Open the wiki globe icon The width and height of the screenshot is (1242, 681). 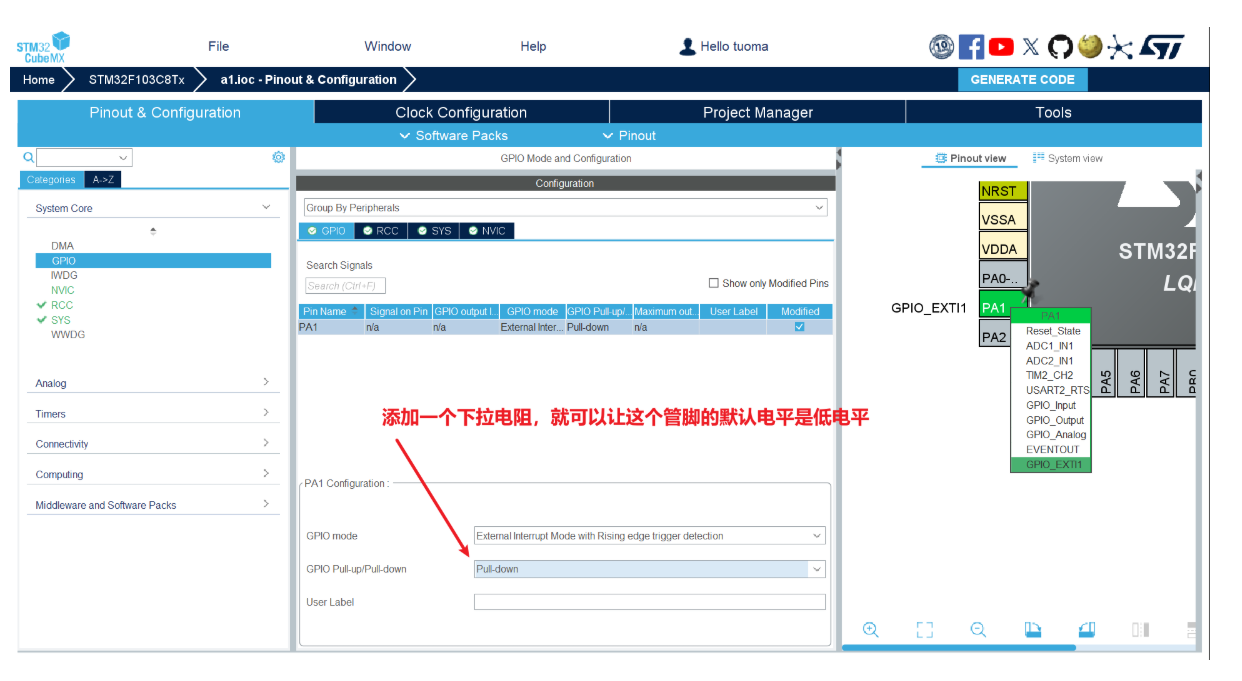coord(1090,46)
